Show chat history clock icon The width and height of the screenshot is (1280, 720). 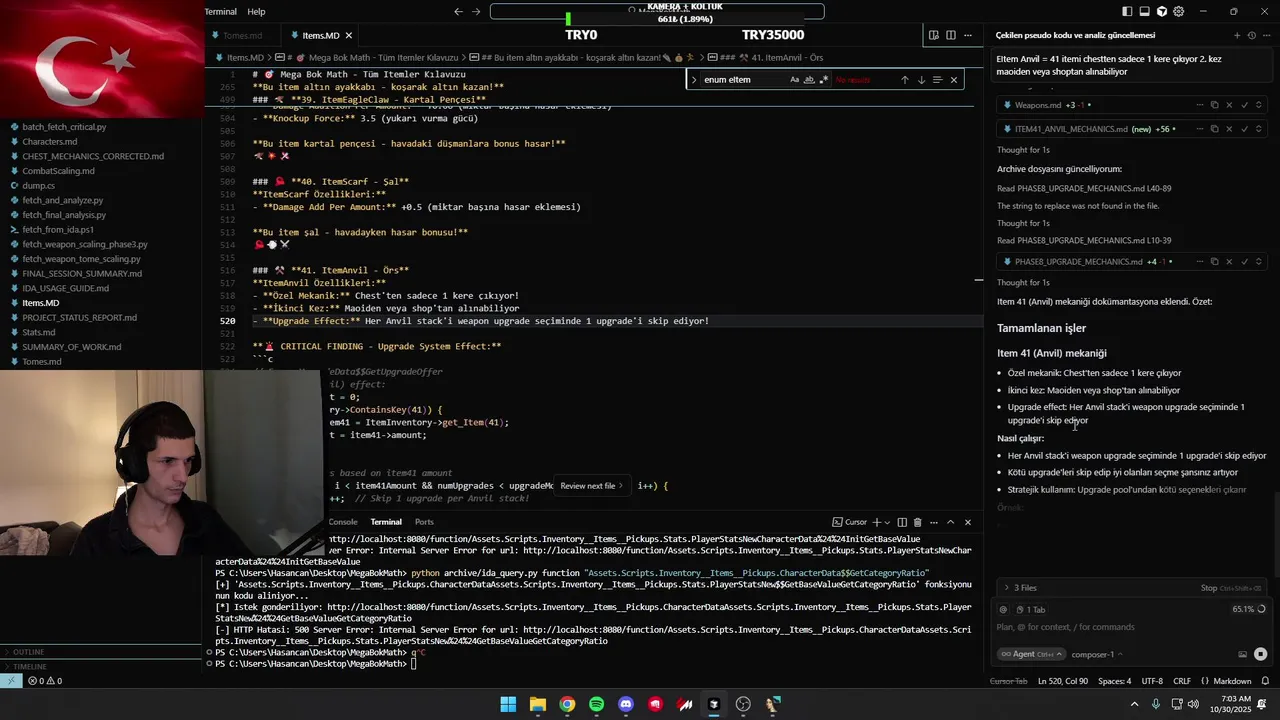1251,35
